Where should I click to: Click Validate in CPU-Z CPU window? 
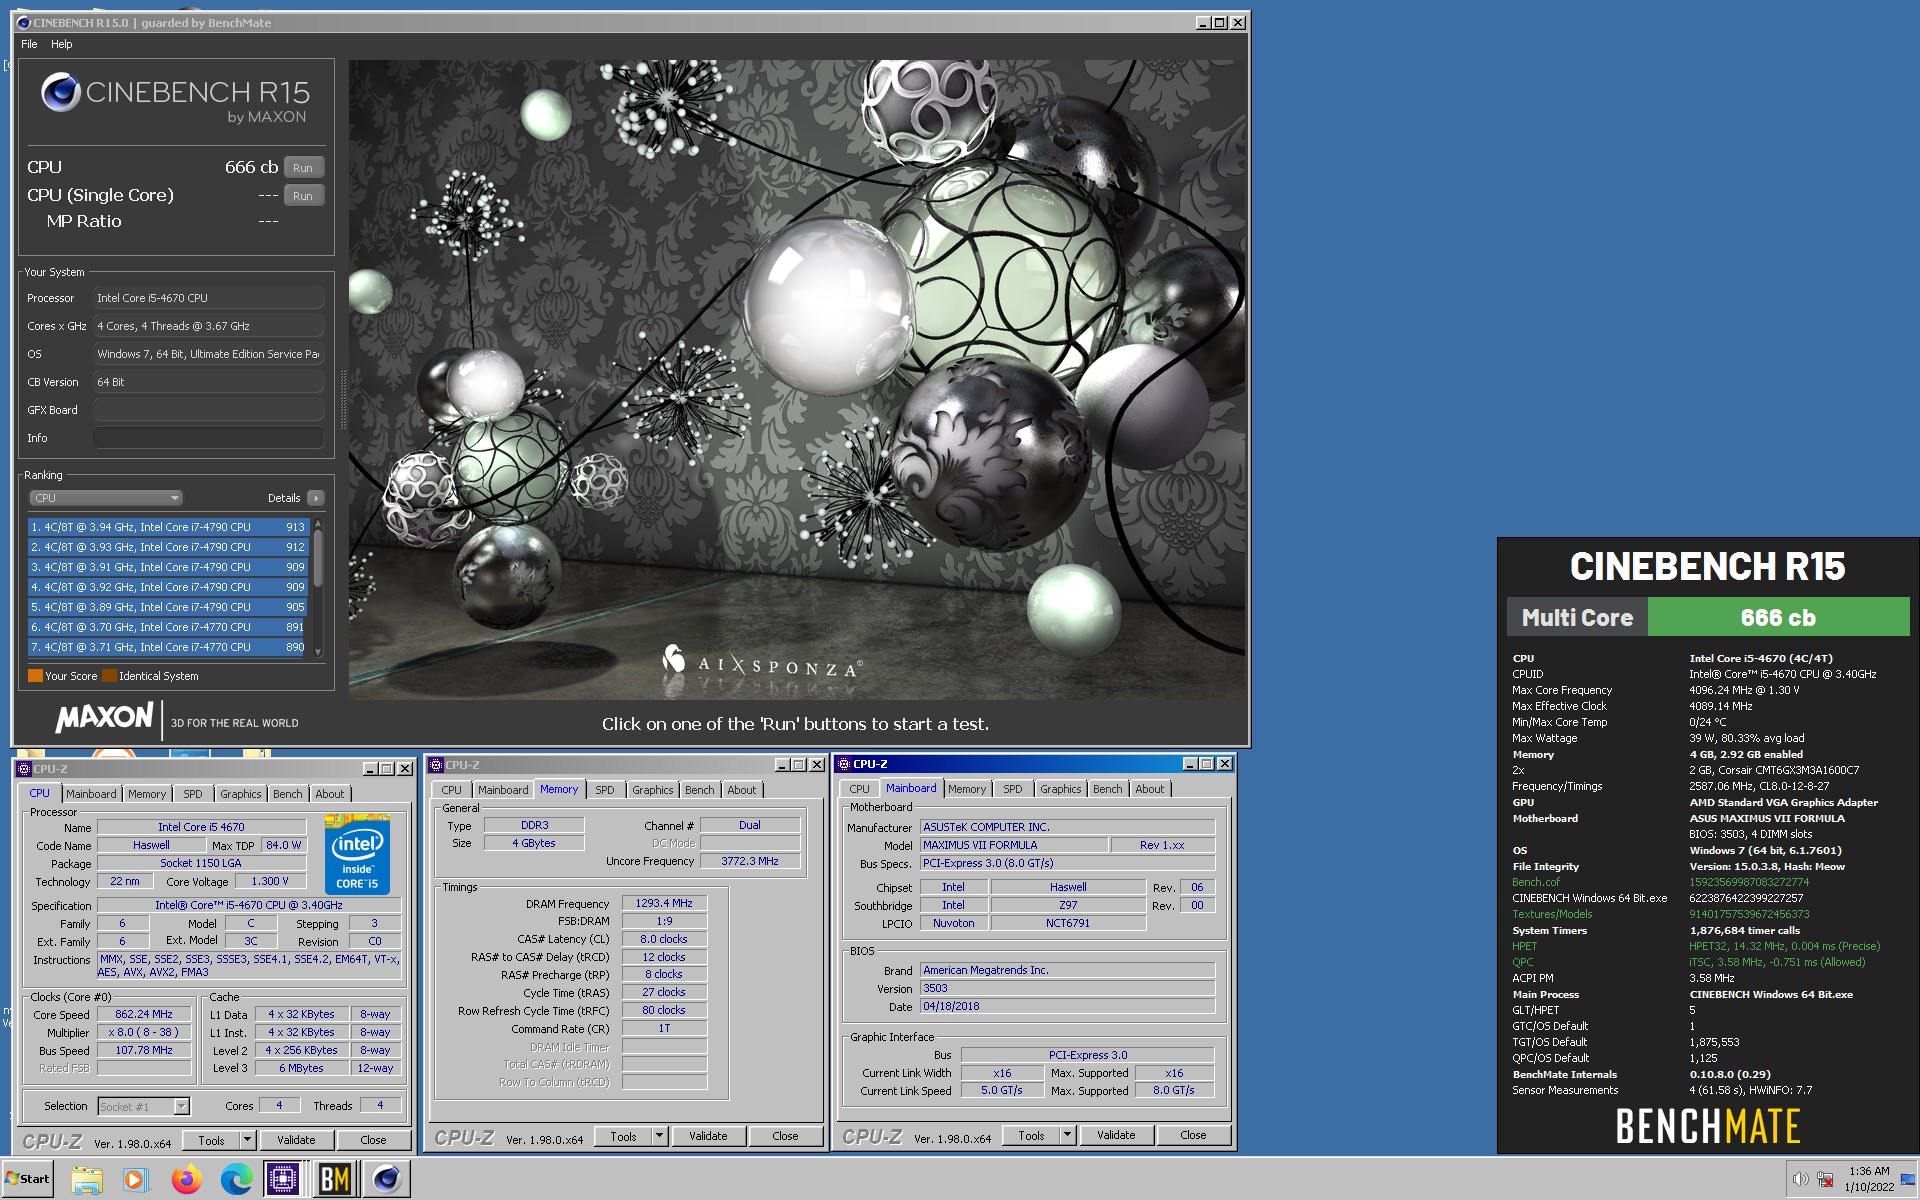(x=296, y=1140)
